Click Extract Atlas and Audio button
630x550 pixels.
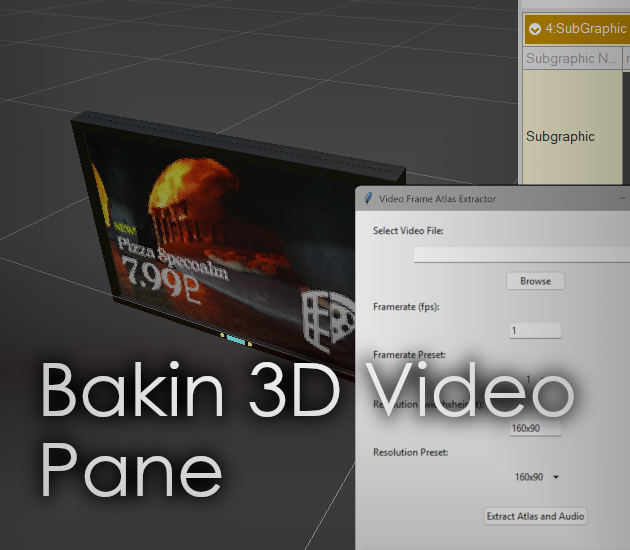(535, 516)
